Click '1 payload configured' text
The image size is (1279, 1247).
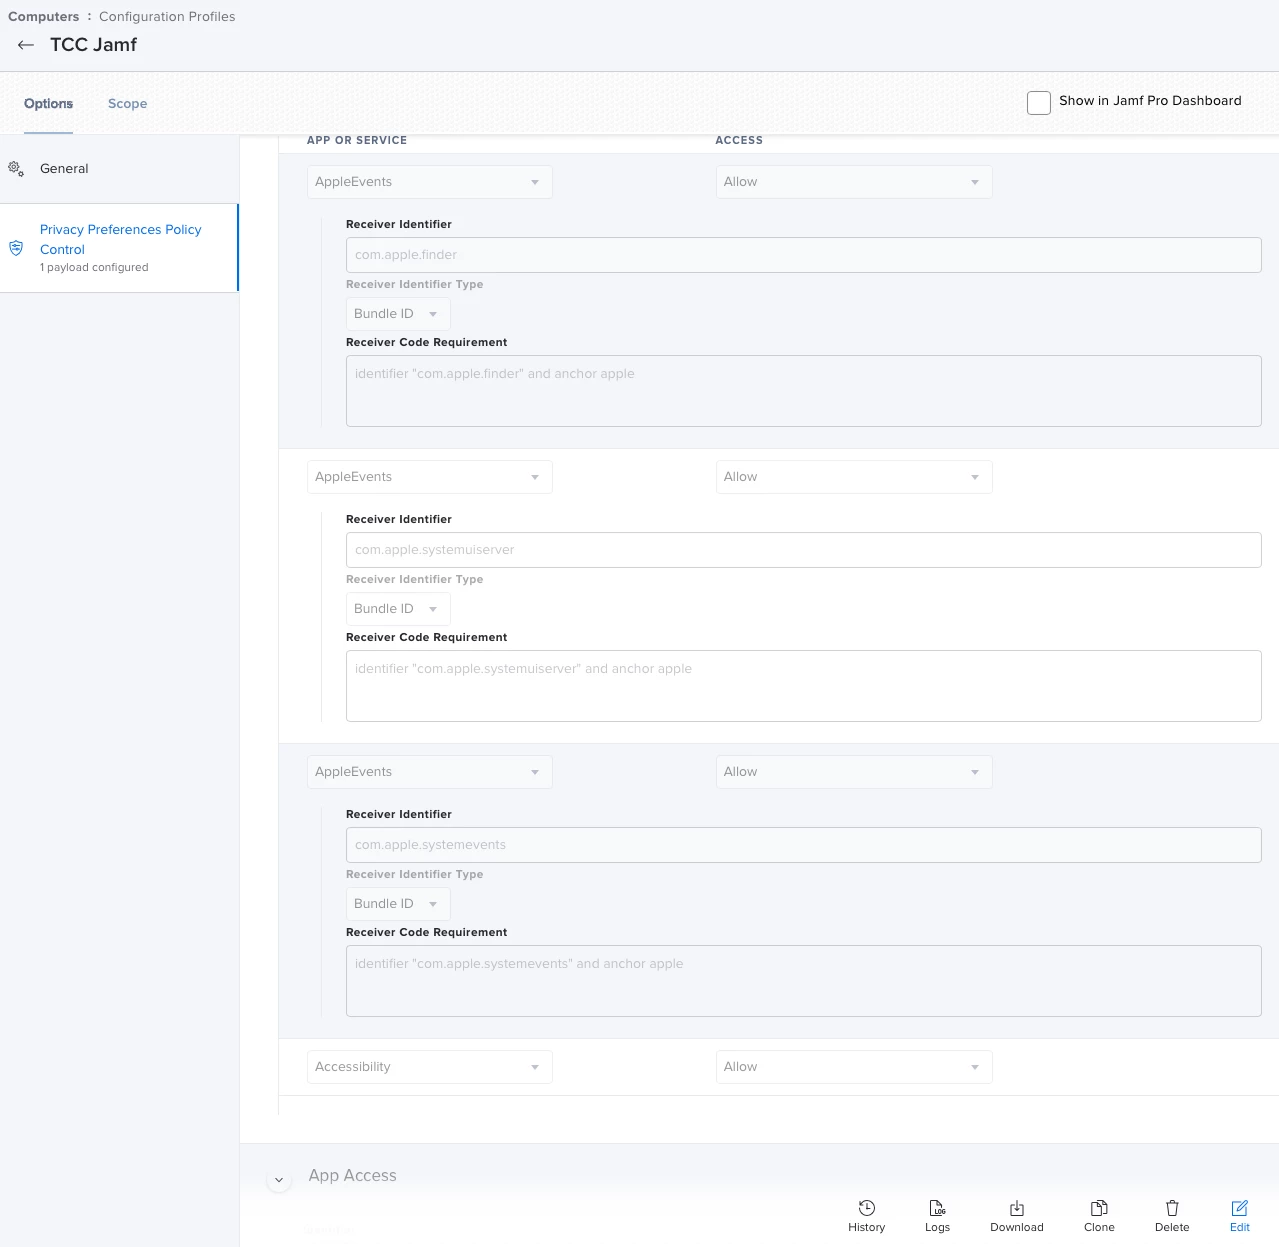(x=94, y=268)
